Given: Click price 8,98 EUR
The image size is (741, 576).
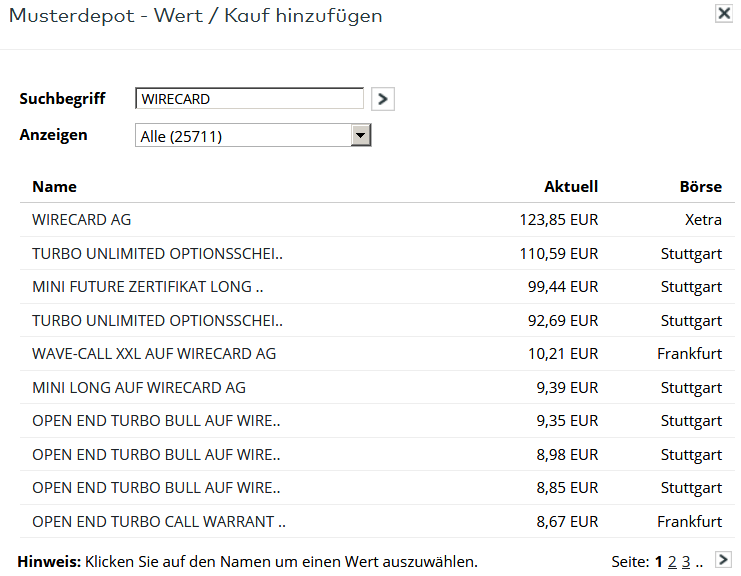Looking at the screenshot, I should pos(567,455).
